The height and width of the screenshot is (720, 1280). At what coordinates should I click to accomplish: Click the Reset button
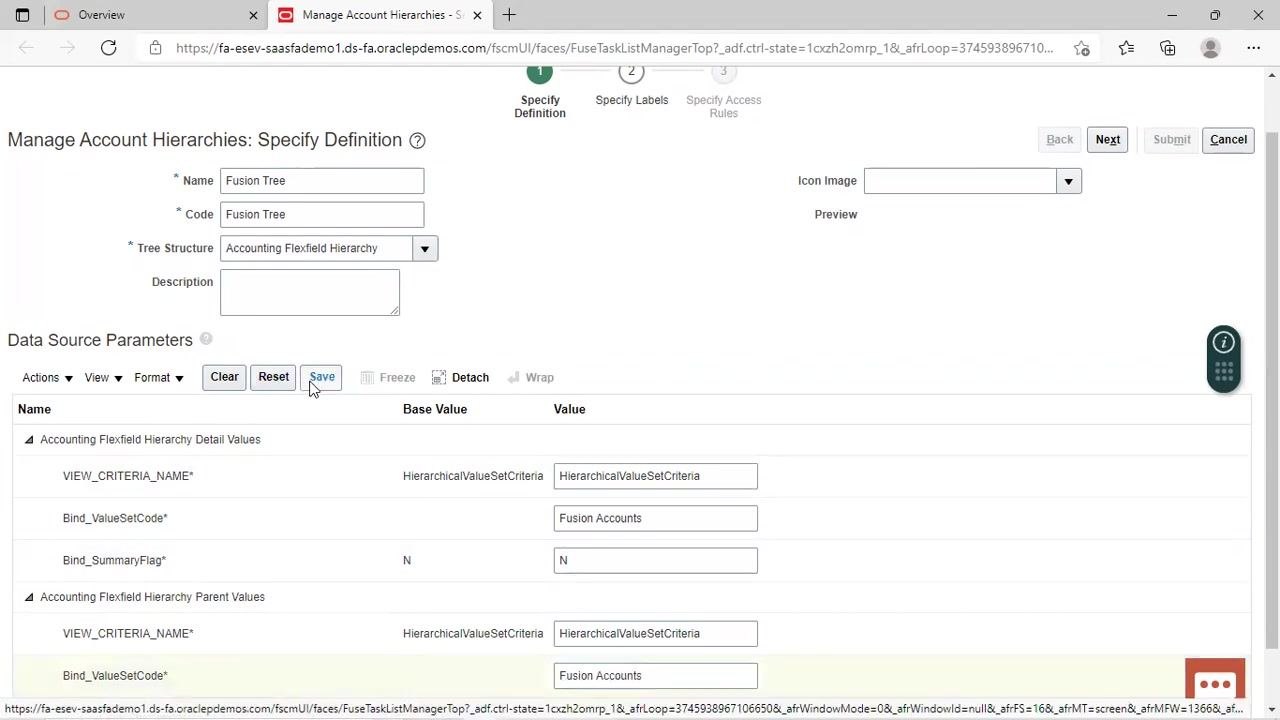[x=273, y=377]
